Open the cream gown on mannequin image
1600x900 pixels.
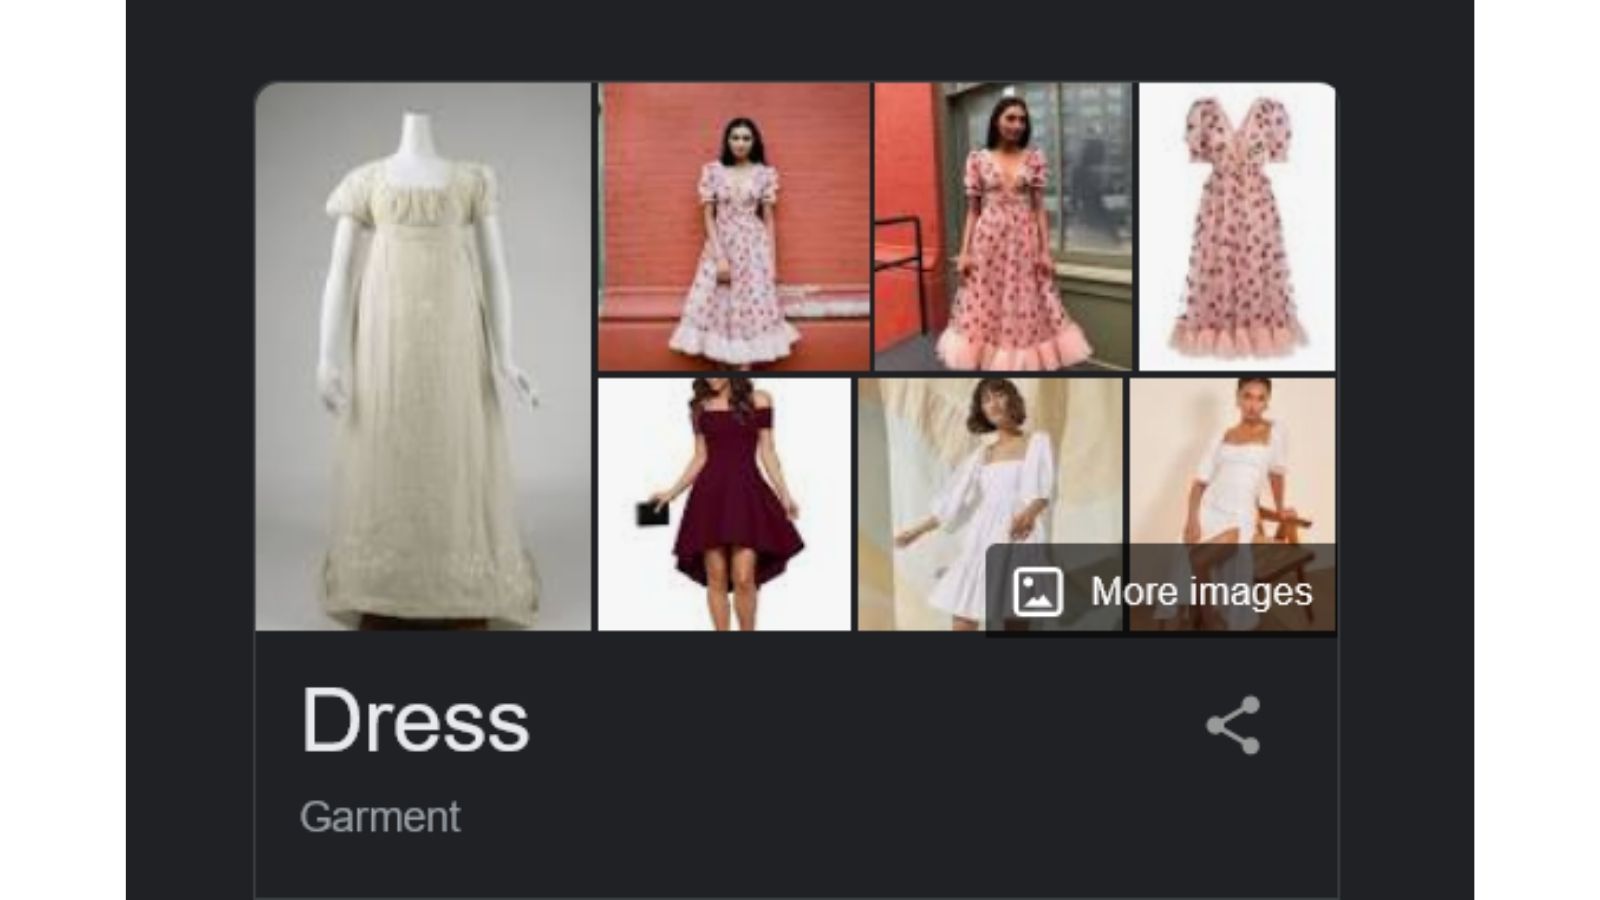point(423,356)
